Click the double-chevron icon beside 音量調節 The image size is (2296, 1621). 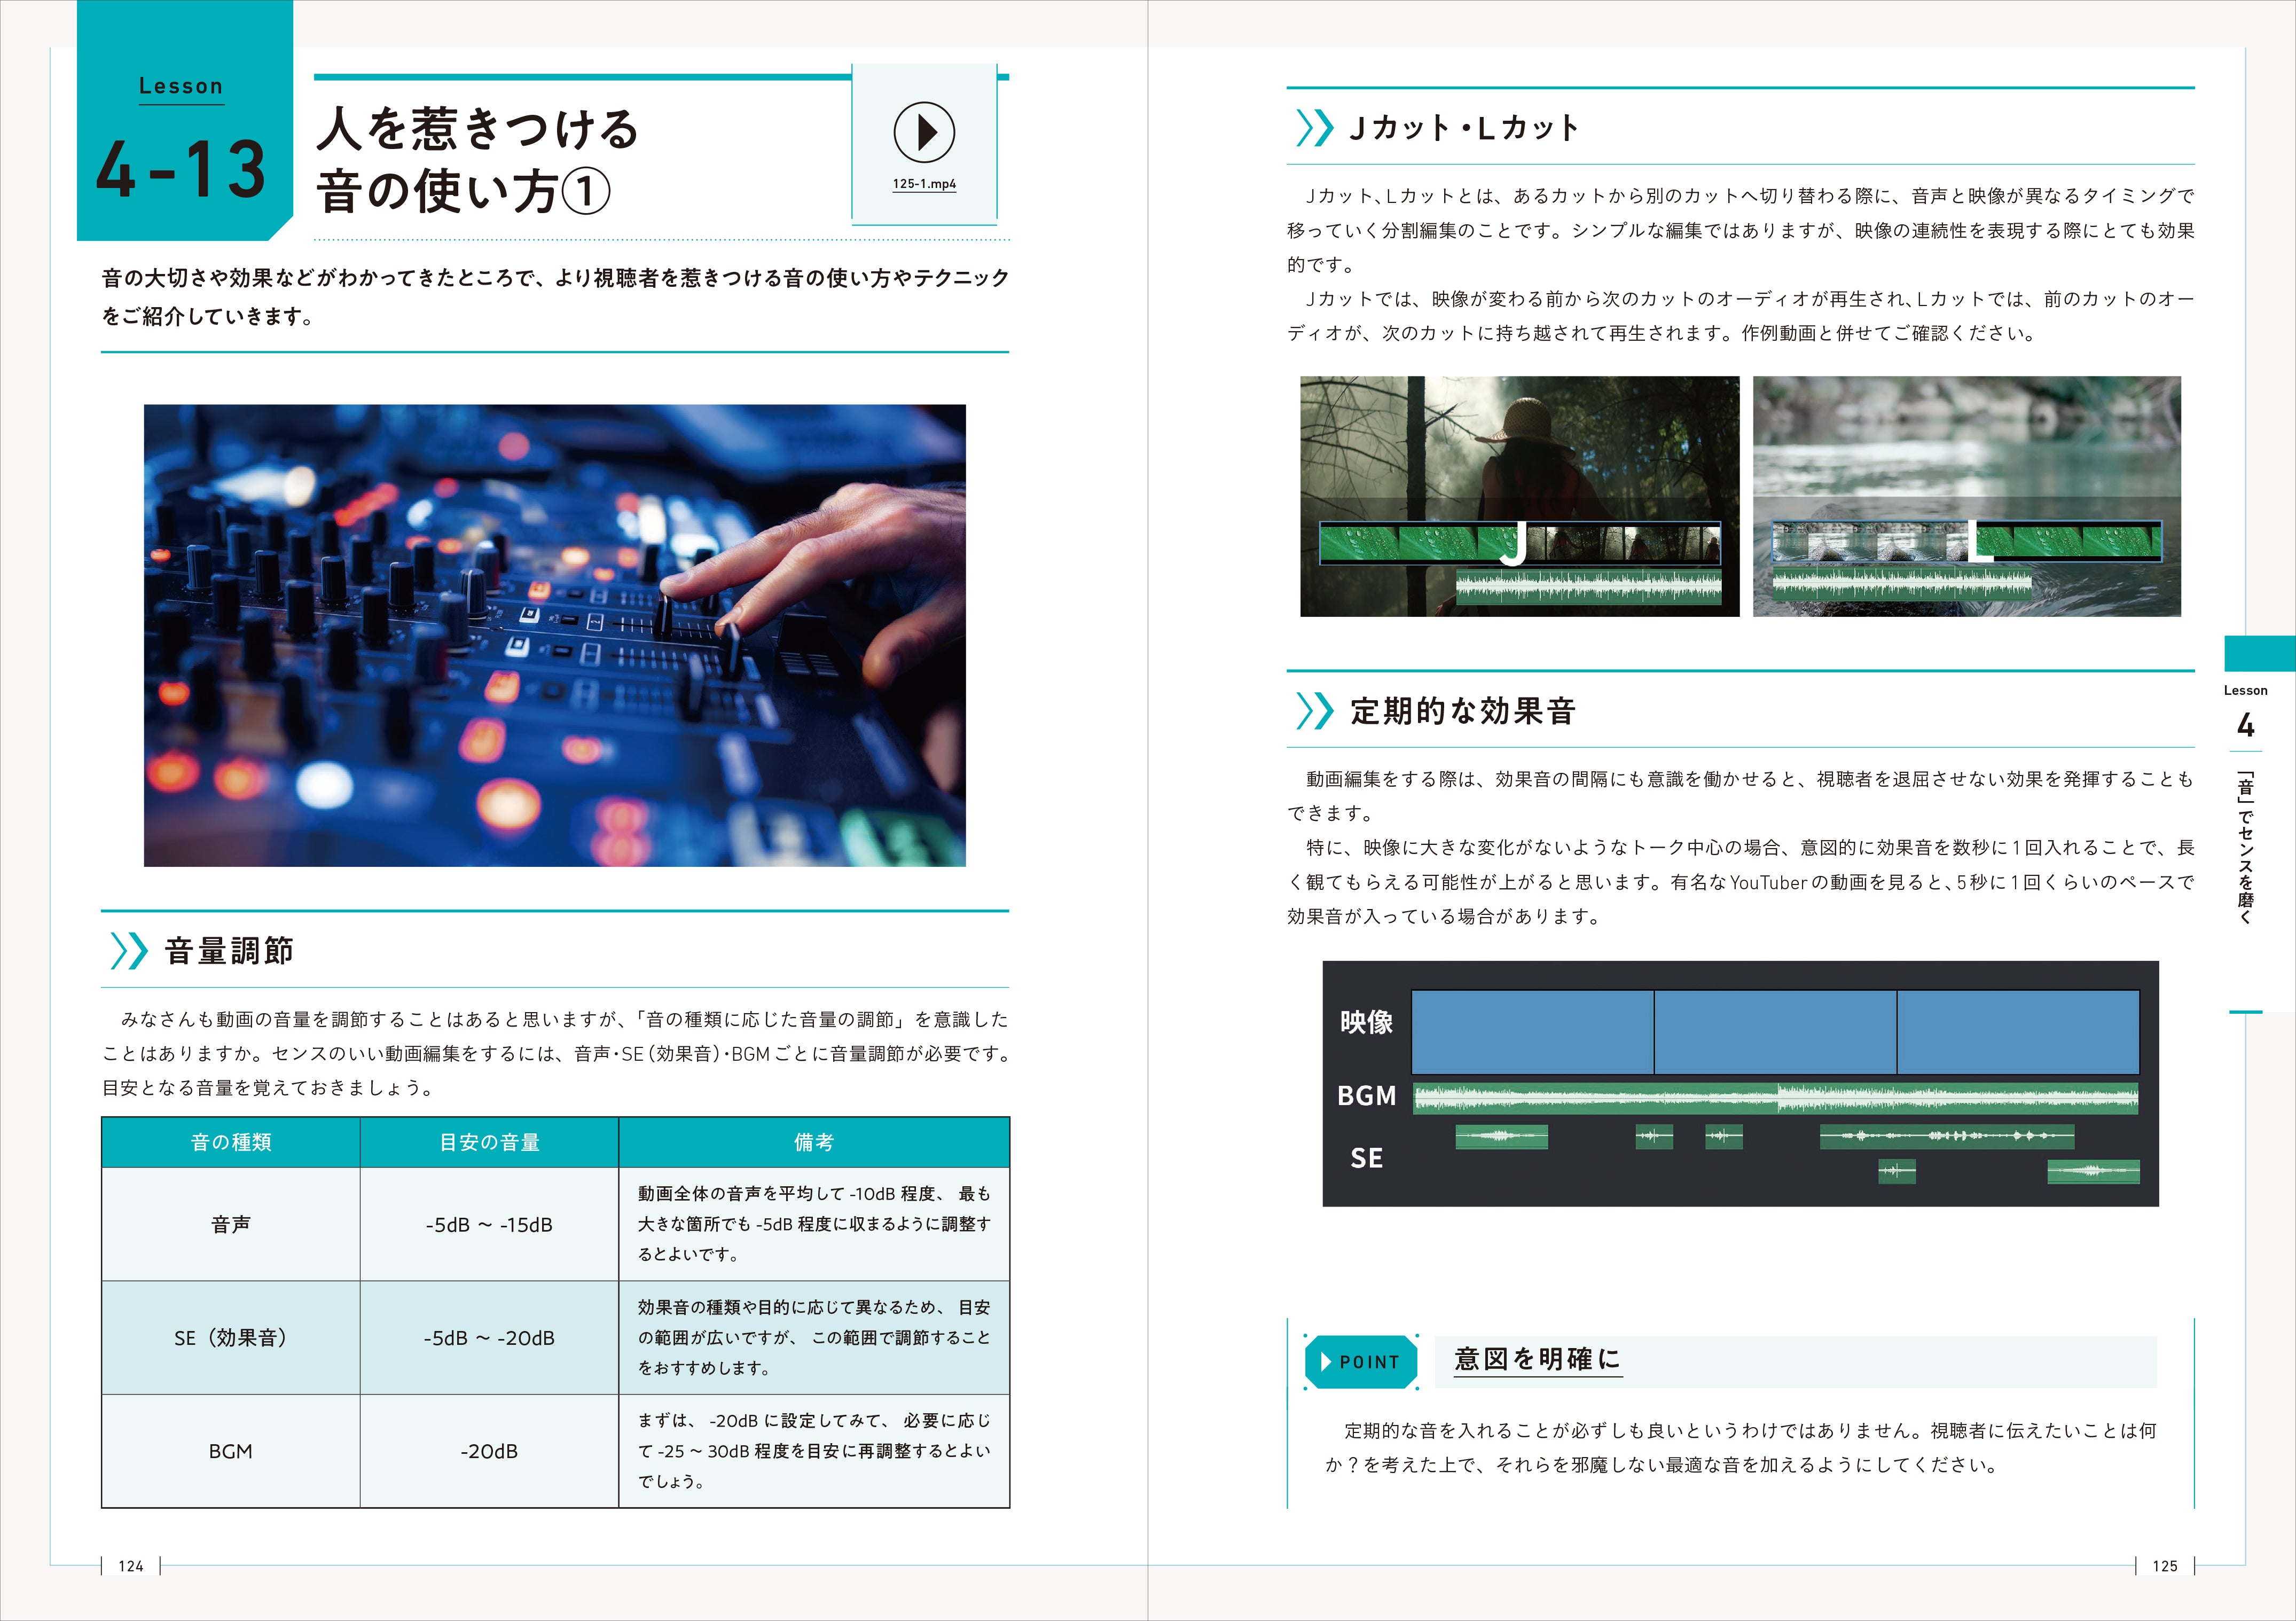[129, 951]
